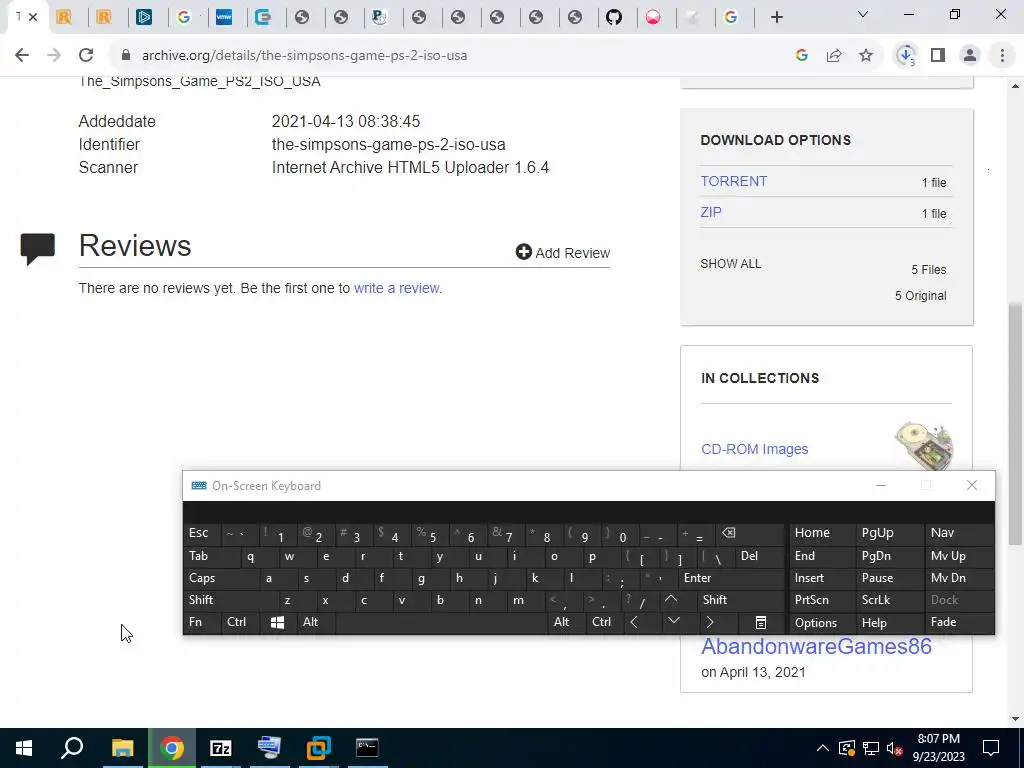Open File Explorer from taskbar
This screenshot has width=1024, height=768.
pyautogui.click(x=122, y=748)
